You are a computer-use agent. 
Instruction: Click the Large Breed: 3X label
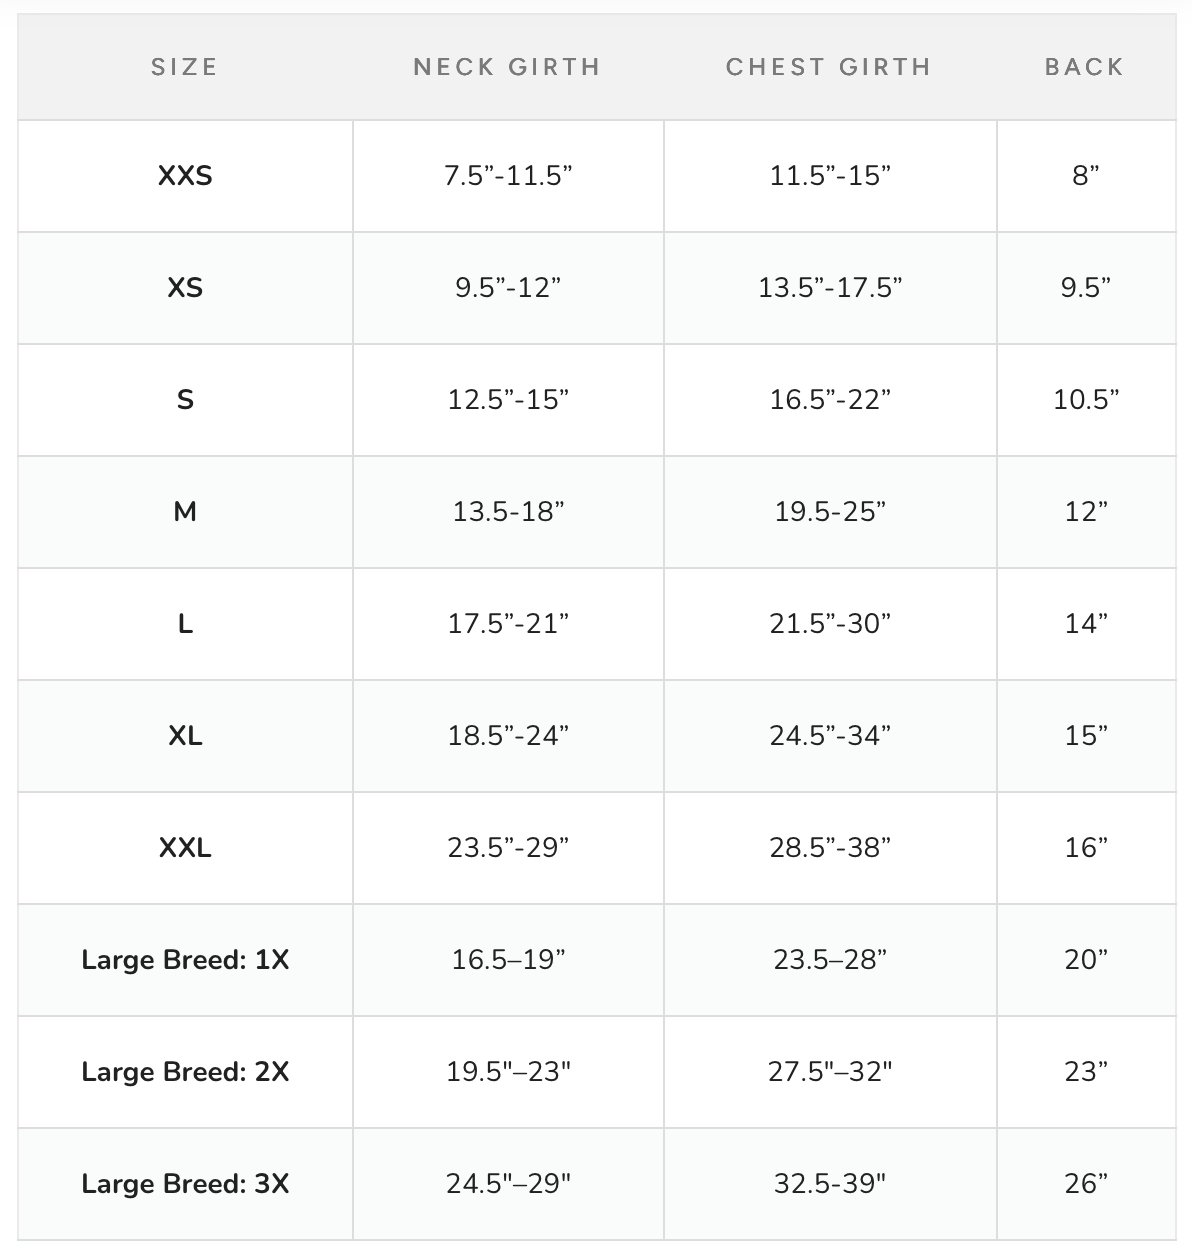[x=185, y=1184]
